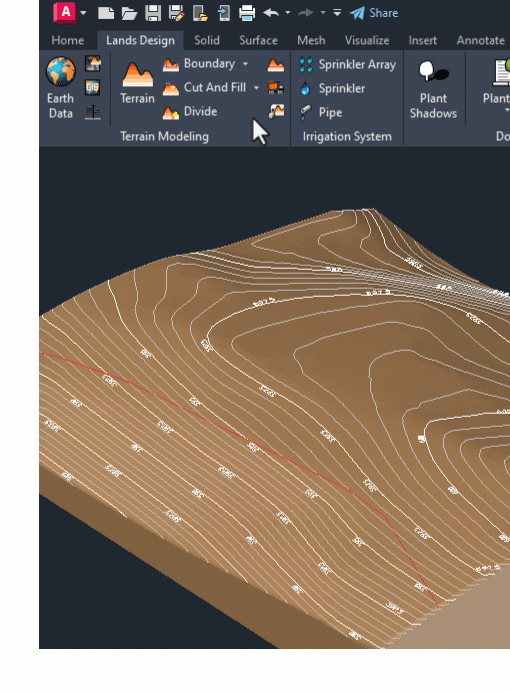This screenshot has width=510, height=692.
Task: Select the red line on the terrain
Action: (247, 439)
